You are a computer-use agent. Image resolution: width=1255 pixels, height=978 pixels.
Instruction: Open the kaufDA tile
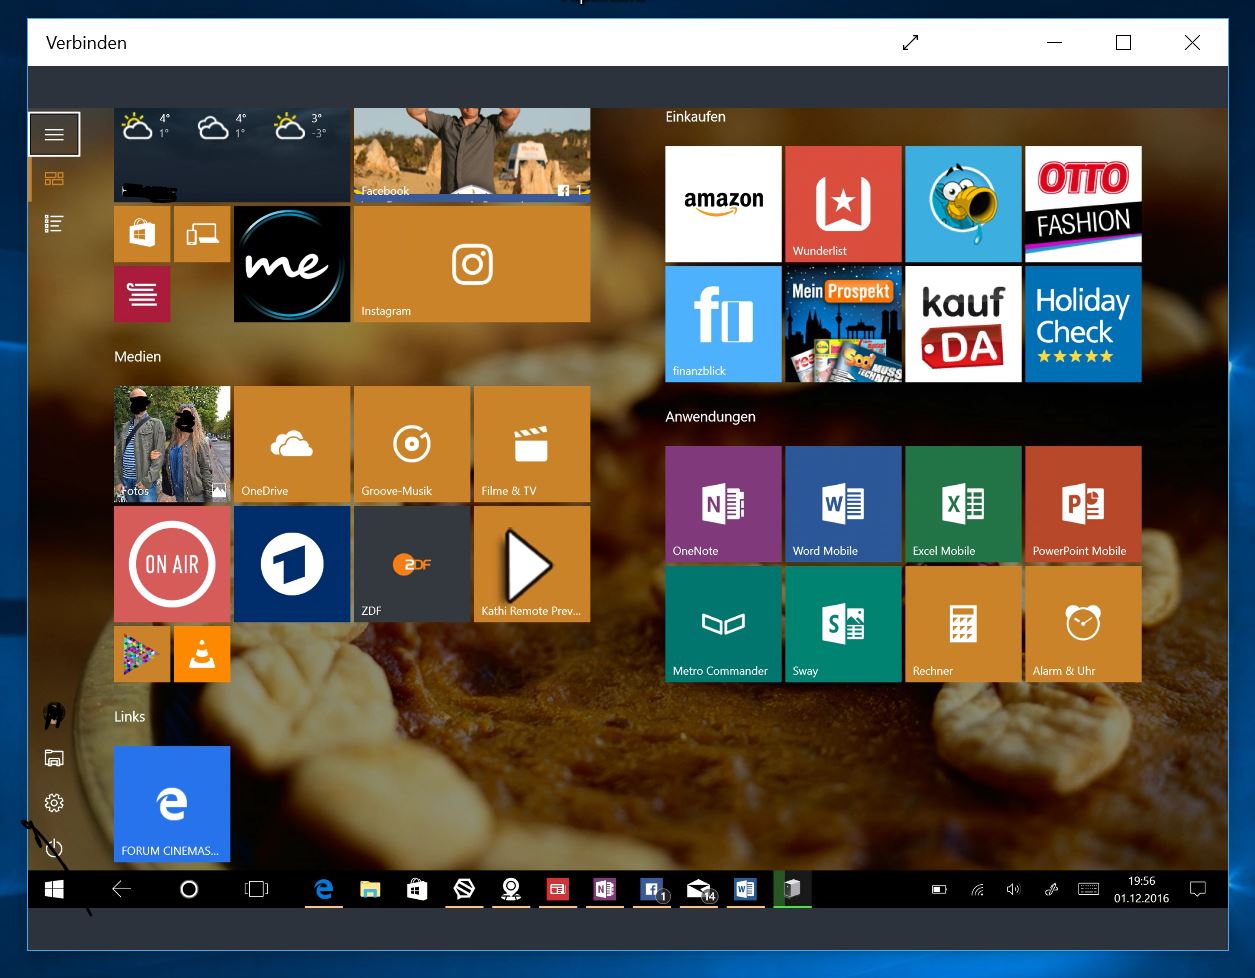point(963,324)
